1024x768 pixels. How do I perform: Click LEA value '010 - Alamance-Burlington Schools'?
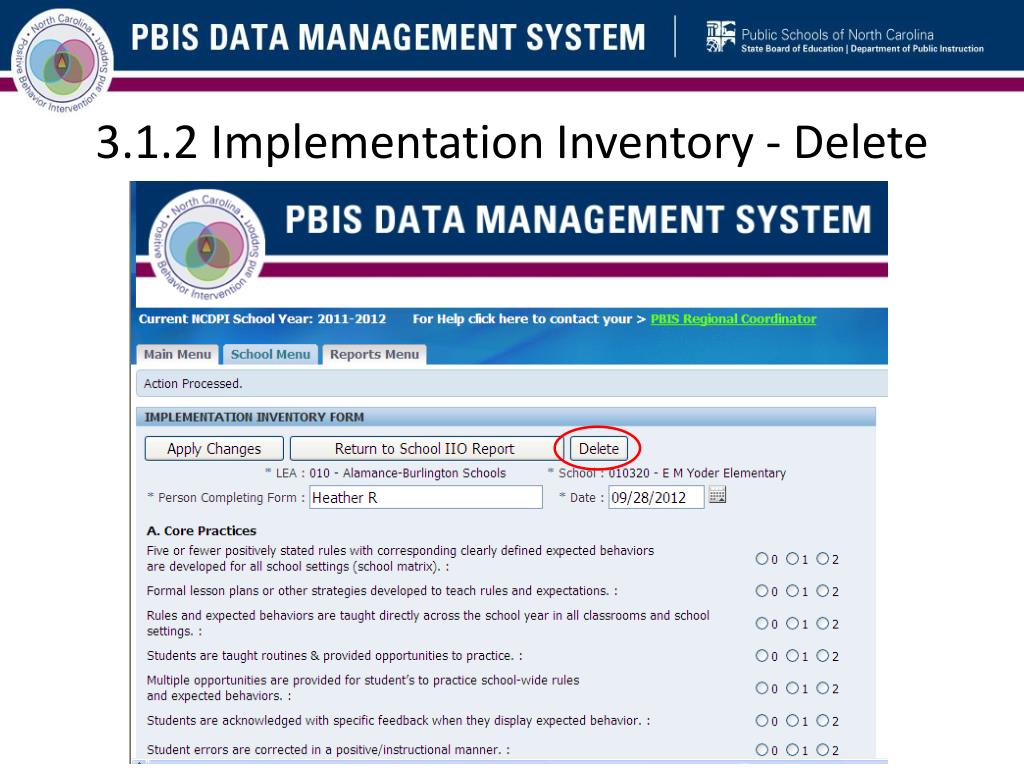point(408,473)
